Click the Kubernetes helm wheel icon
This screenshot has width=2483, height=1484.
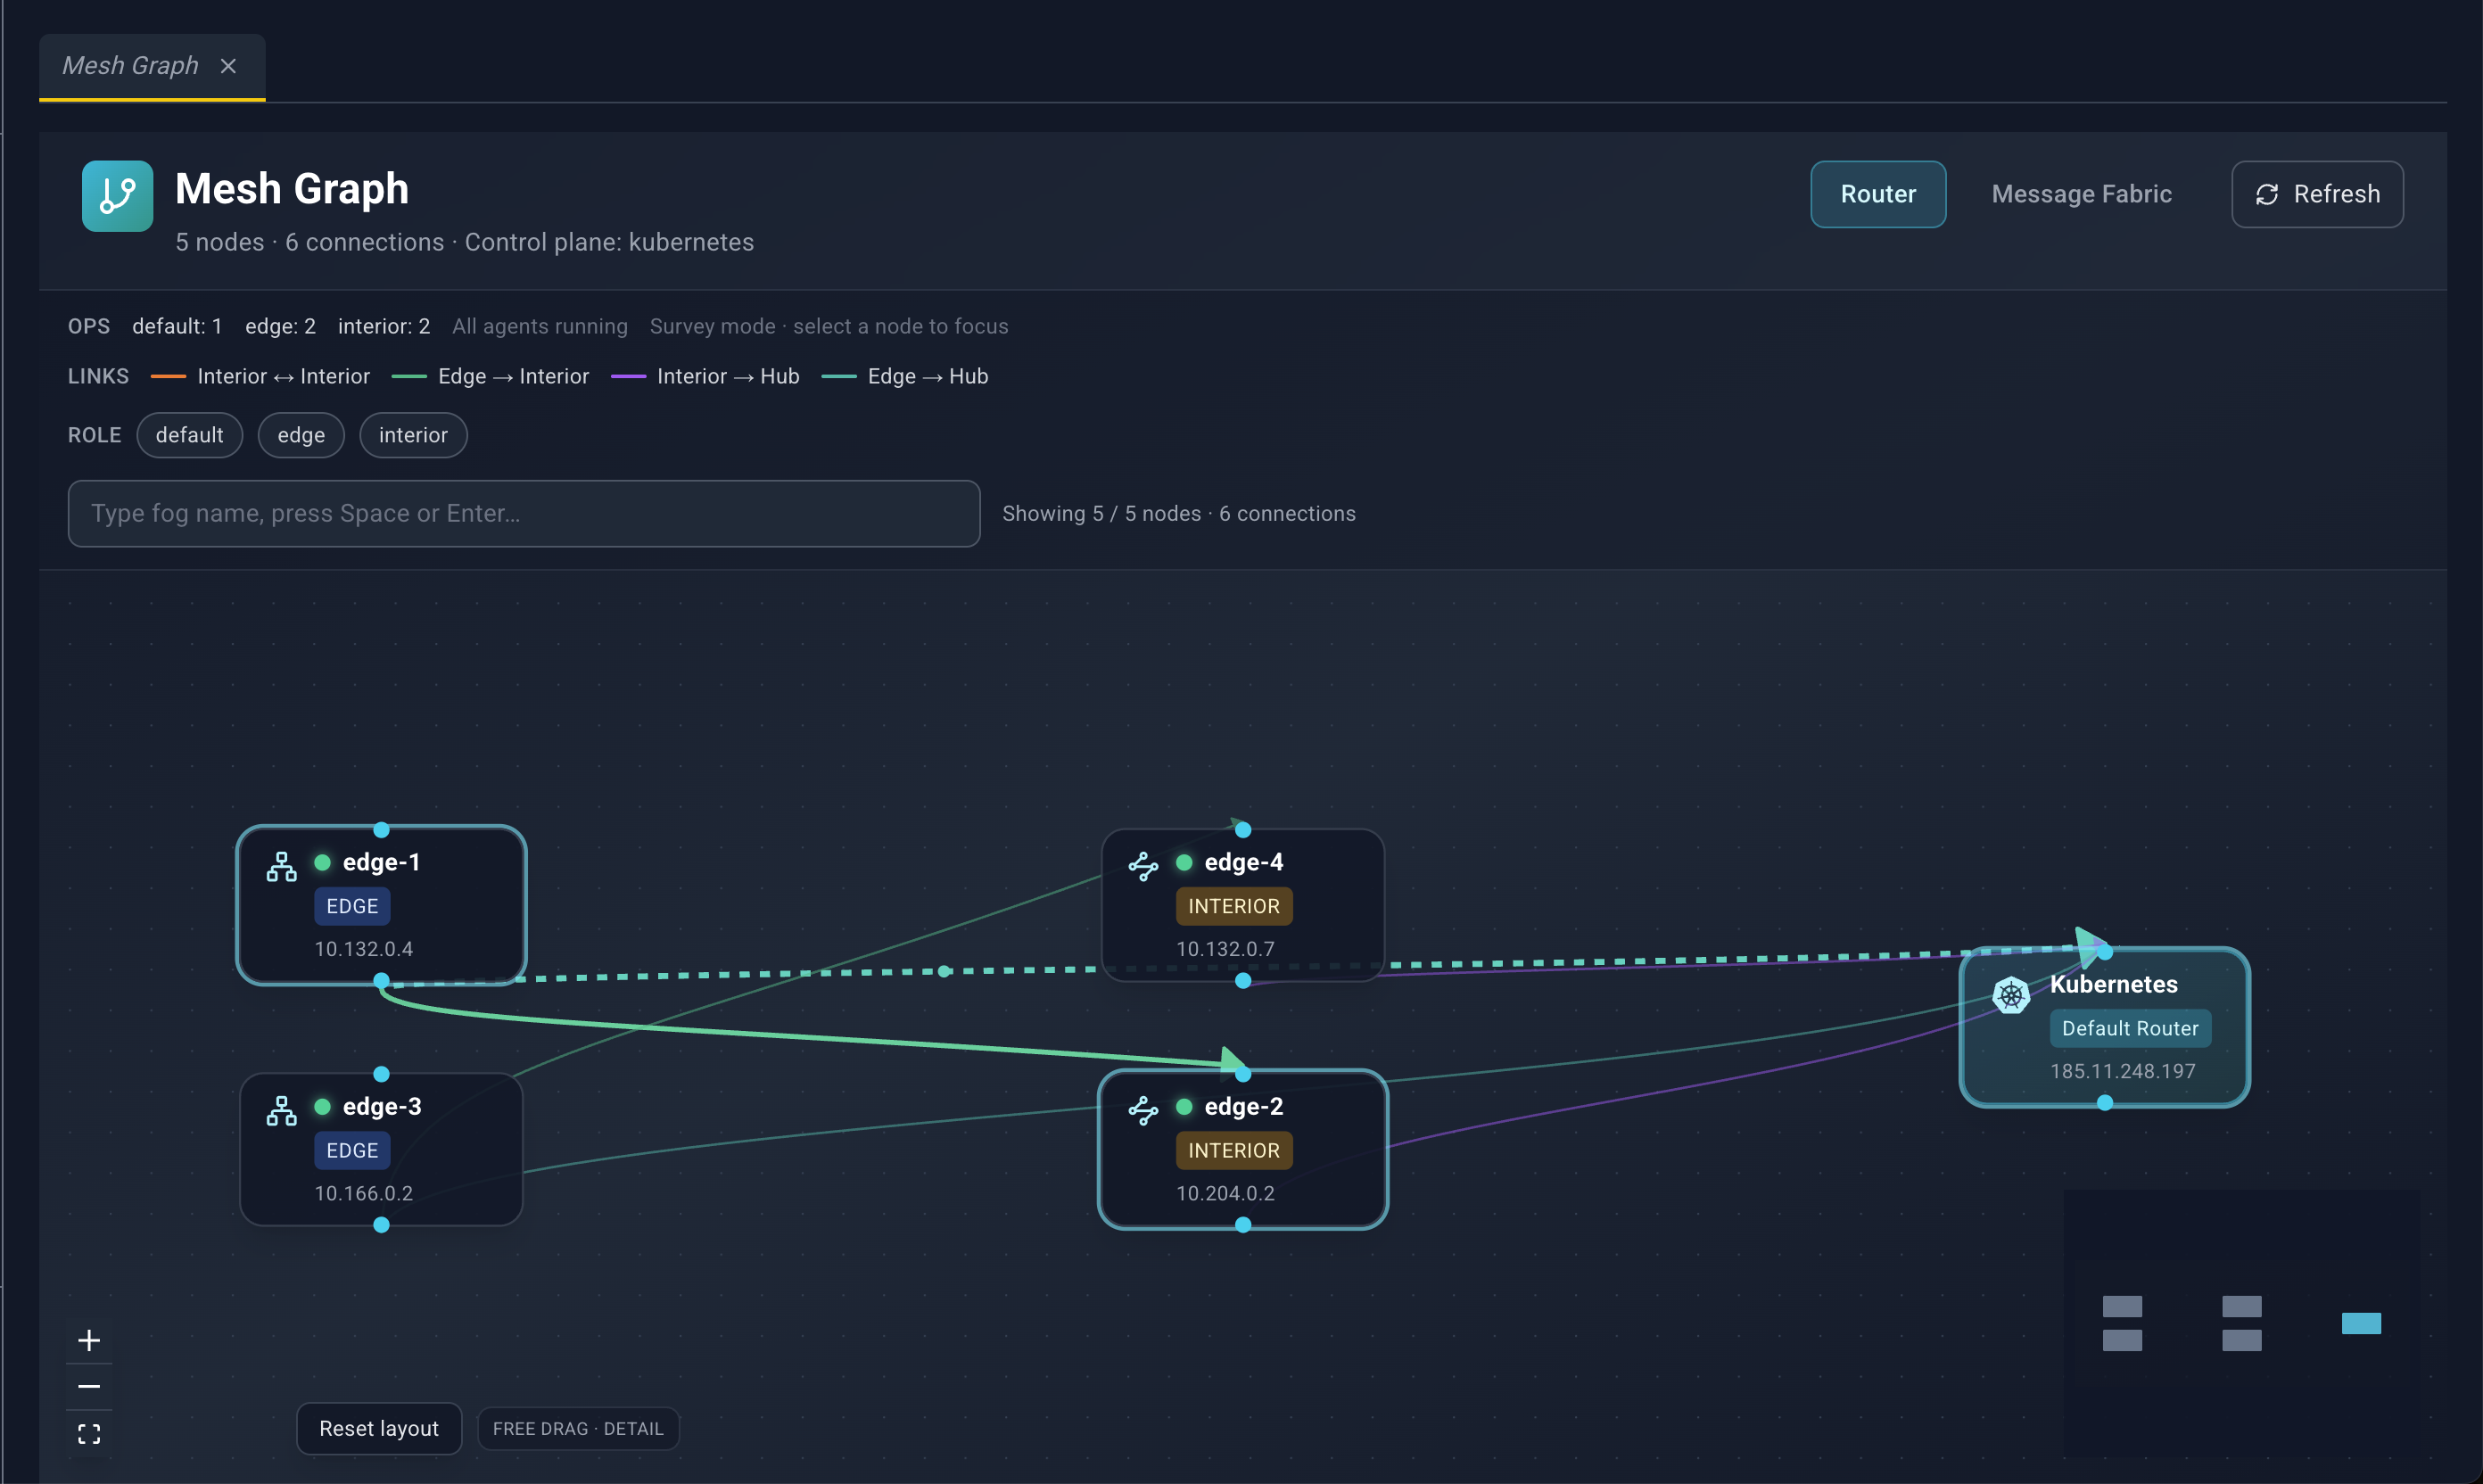pos(2011,995)
